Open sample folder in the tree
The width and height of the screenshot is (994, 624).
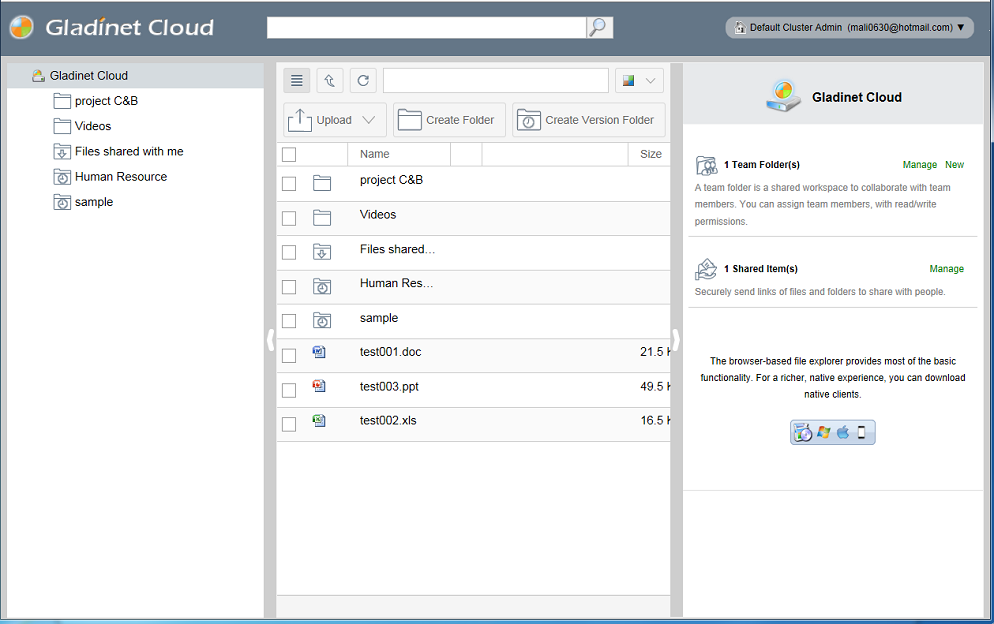94,202
